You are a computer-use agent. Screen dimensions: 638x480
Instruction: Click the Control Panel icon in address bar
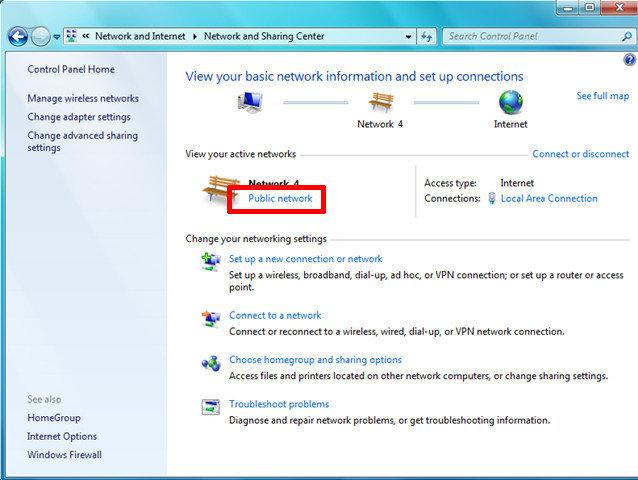[x=71, y=36]
